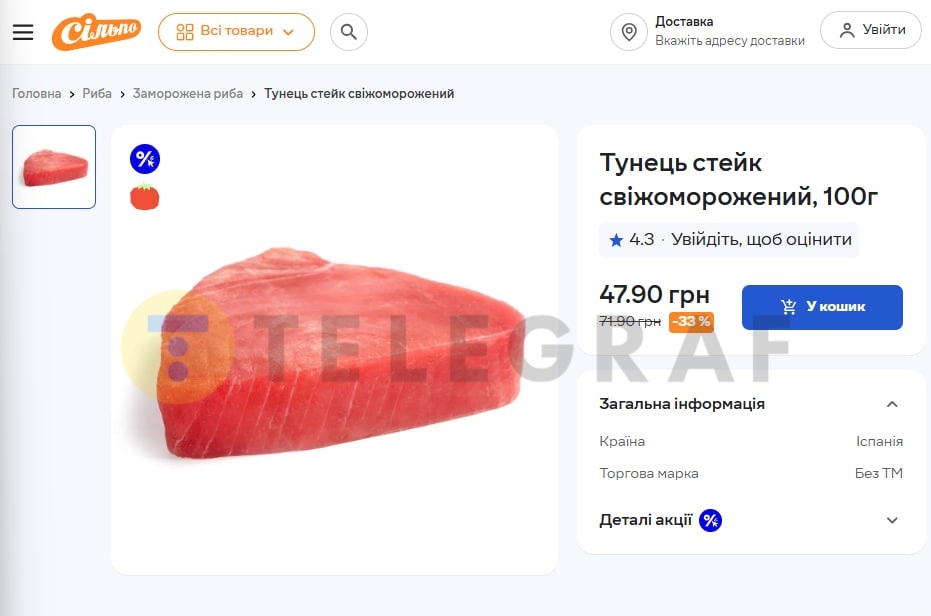The width and height of the screenshot is (931, 616).
Task: Add tuna steak with У кошик button
Action: pos(822,307)
